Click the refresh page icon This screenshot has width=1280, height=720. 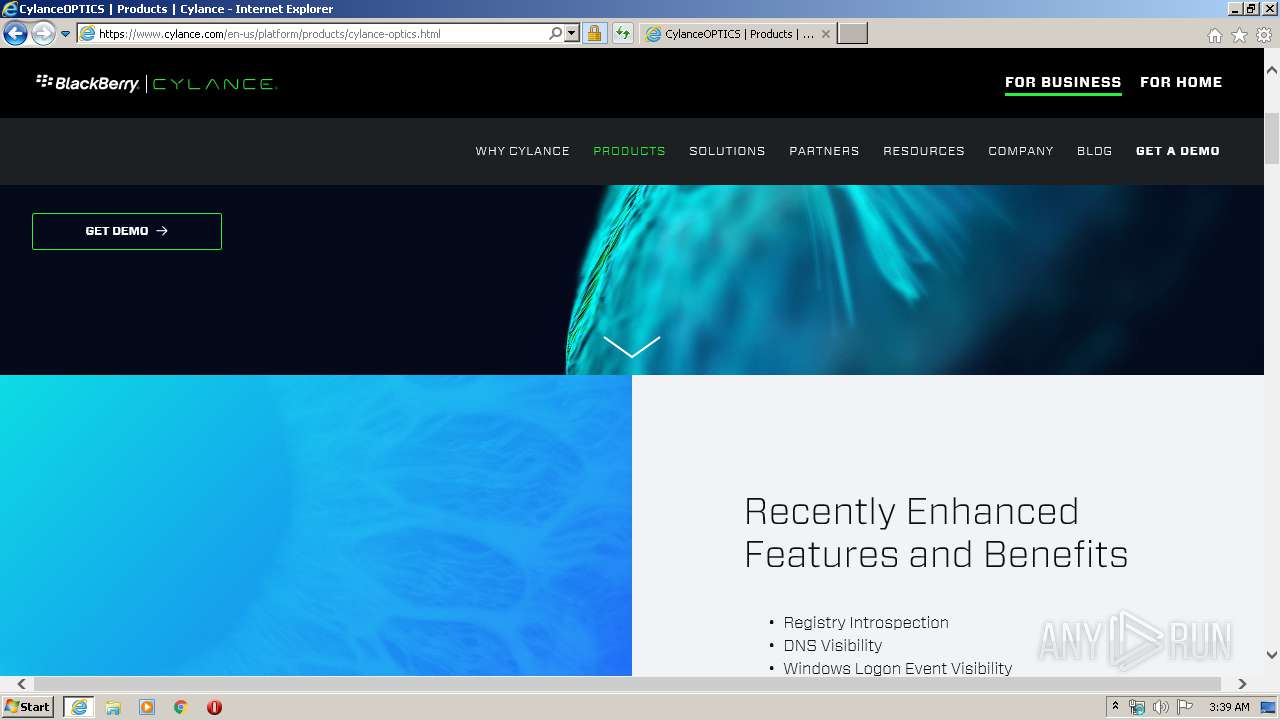tap(623, 34)
